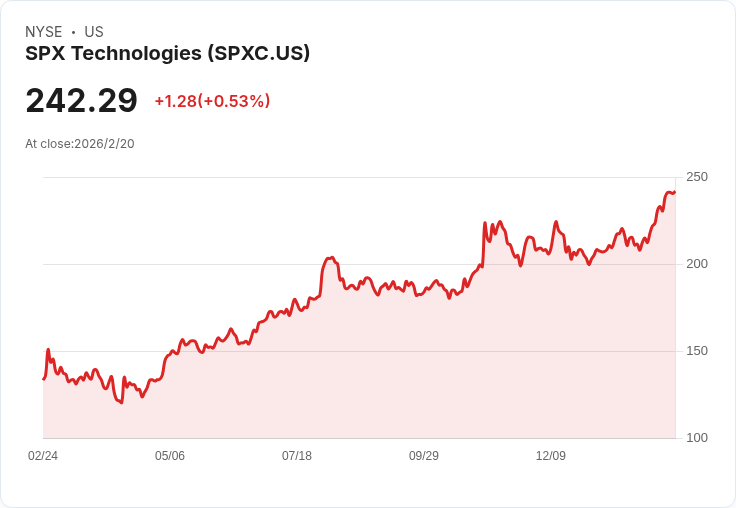Click the lowest dip of the price line

(121, 402)
